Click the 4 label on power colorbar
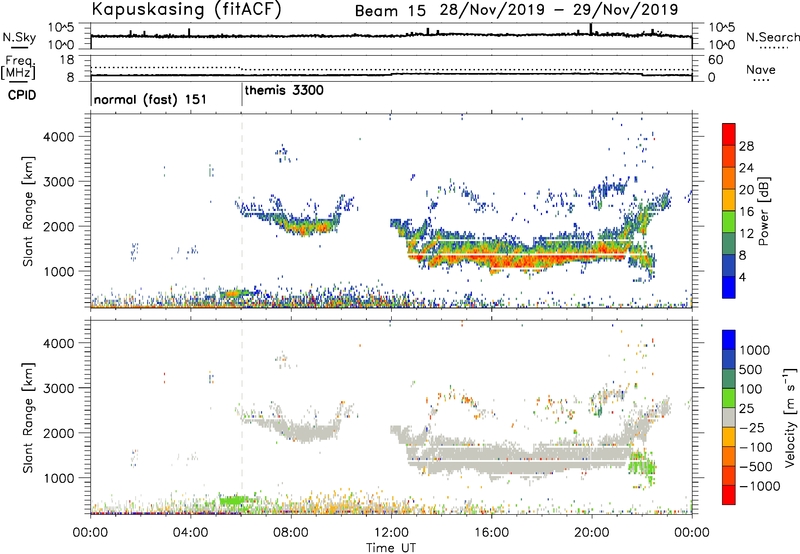The height and width of the screenshot is (554, 800). point(743,277)
